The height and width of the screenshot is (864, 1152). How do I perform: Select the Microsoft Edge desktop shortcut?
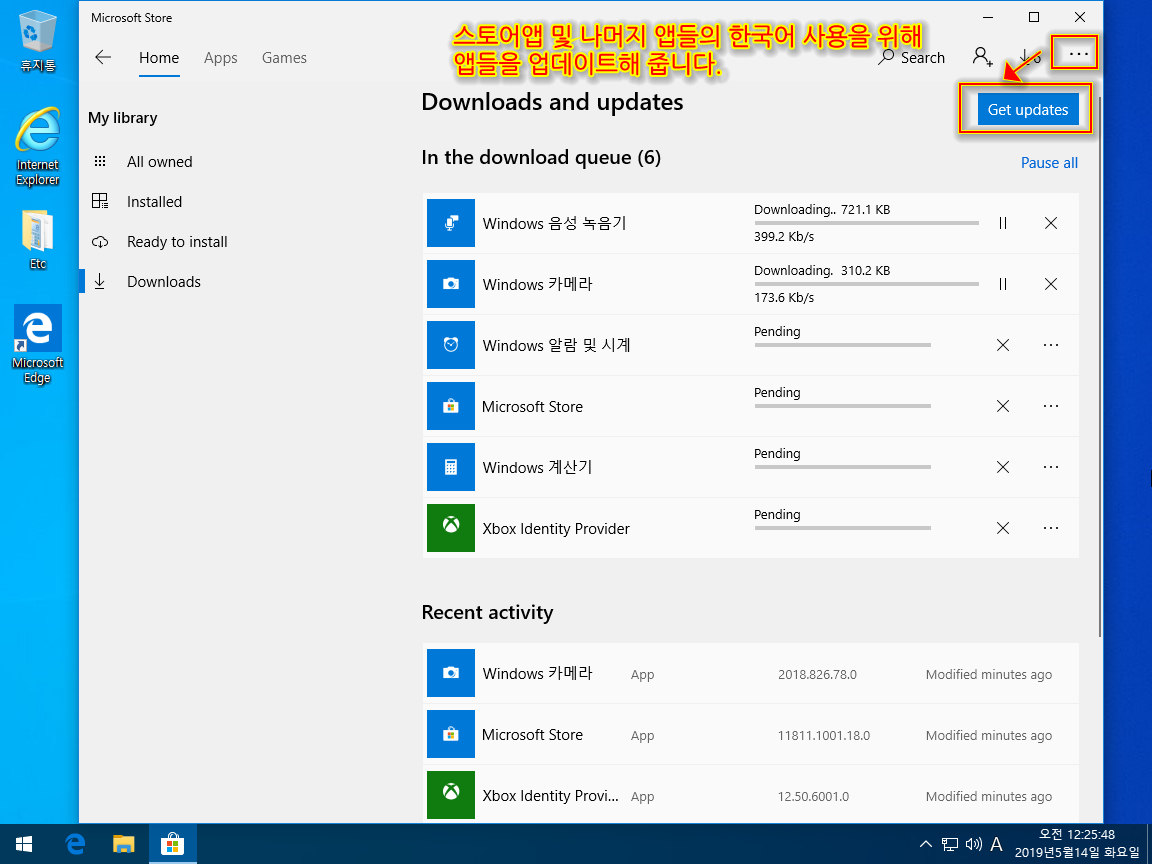click(x=37, y=345)
